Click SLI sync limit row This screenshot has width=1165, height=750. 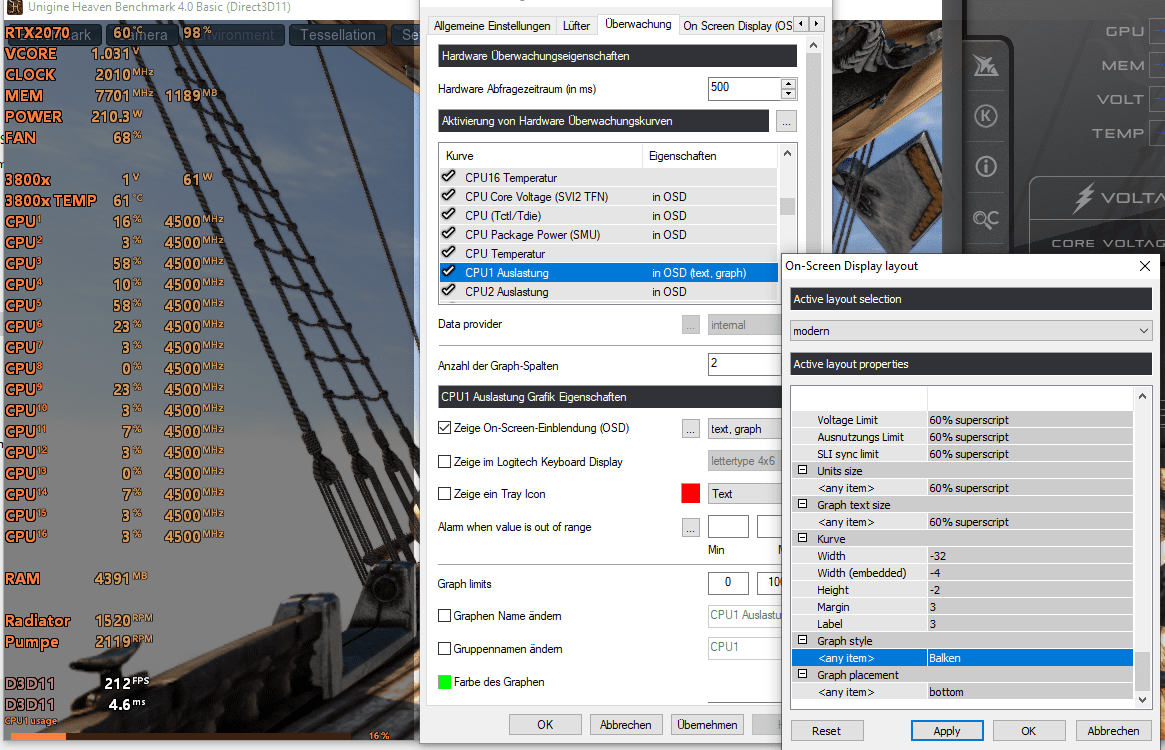tap(962, 454)
